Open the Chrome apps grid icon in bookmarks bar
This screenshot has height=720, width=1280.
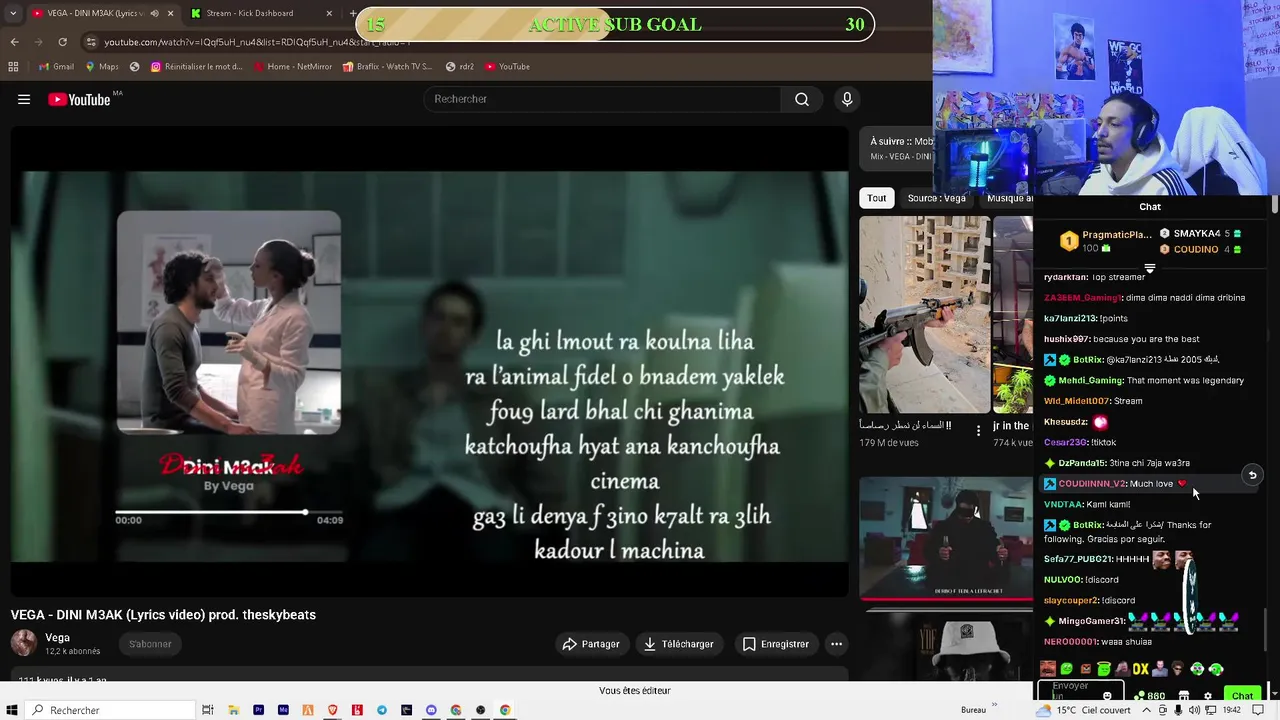(x=13, y=67)
